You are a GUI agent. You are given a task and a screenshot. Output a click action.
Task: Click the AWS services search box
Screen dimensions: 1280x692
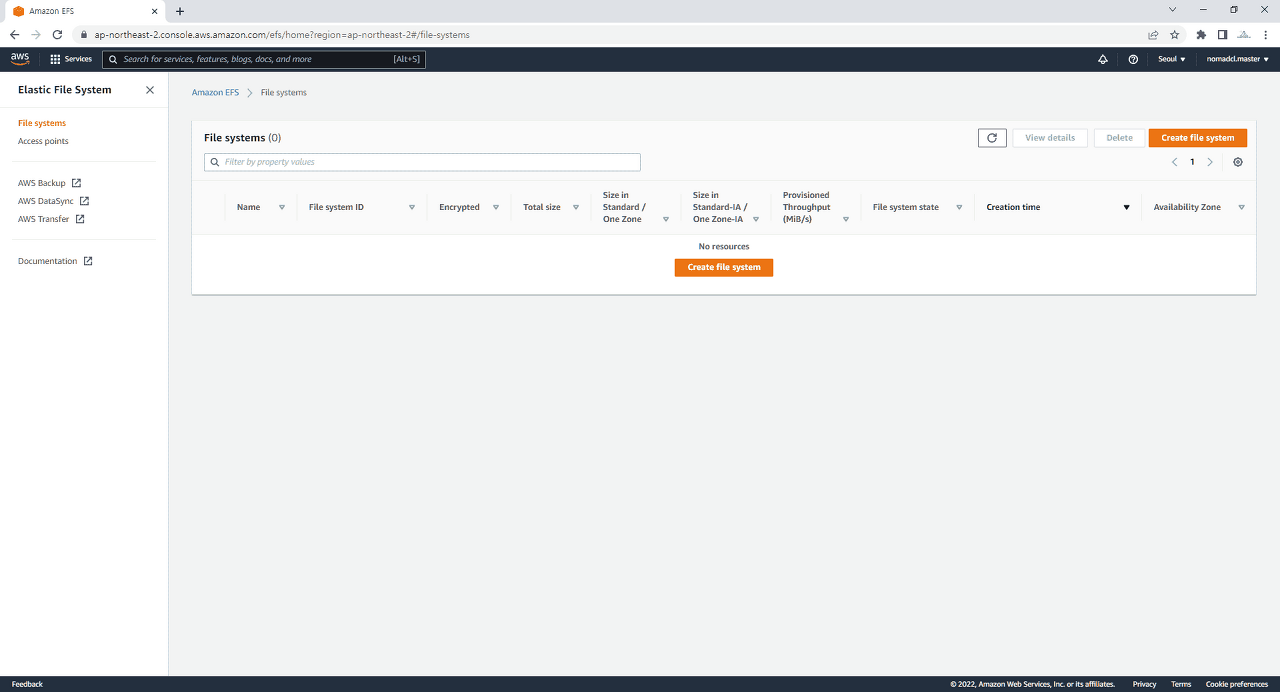pyautogui.click(x=264, y=59)
